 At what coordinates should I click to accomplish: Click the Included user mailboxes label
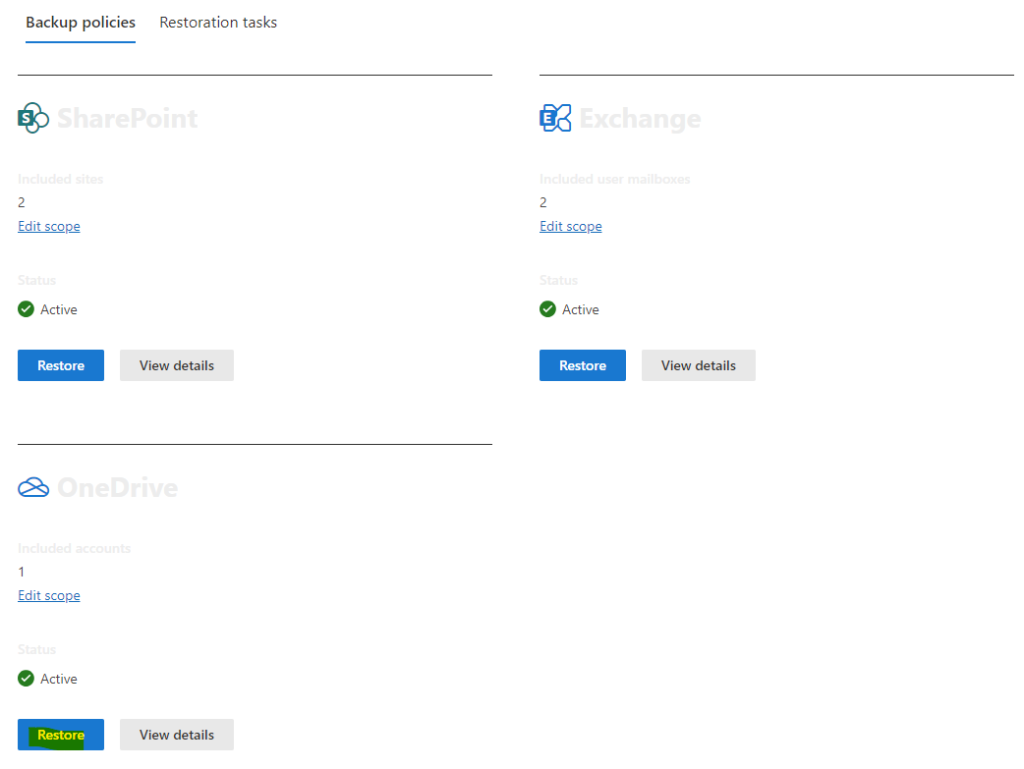click(615, 179)
